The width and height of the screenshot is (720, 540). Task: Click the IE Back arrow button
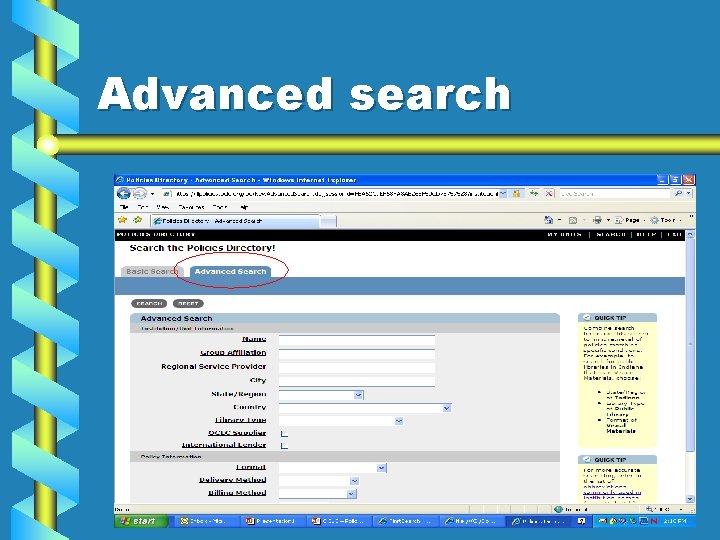[x=123, y=193]
